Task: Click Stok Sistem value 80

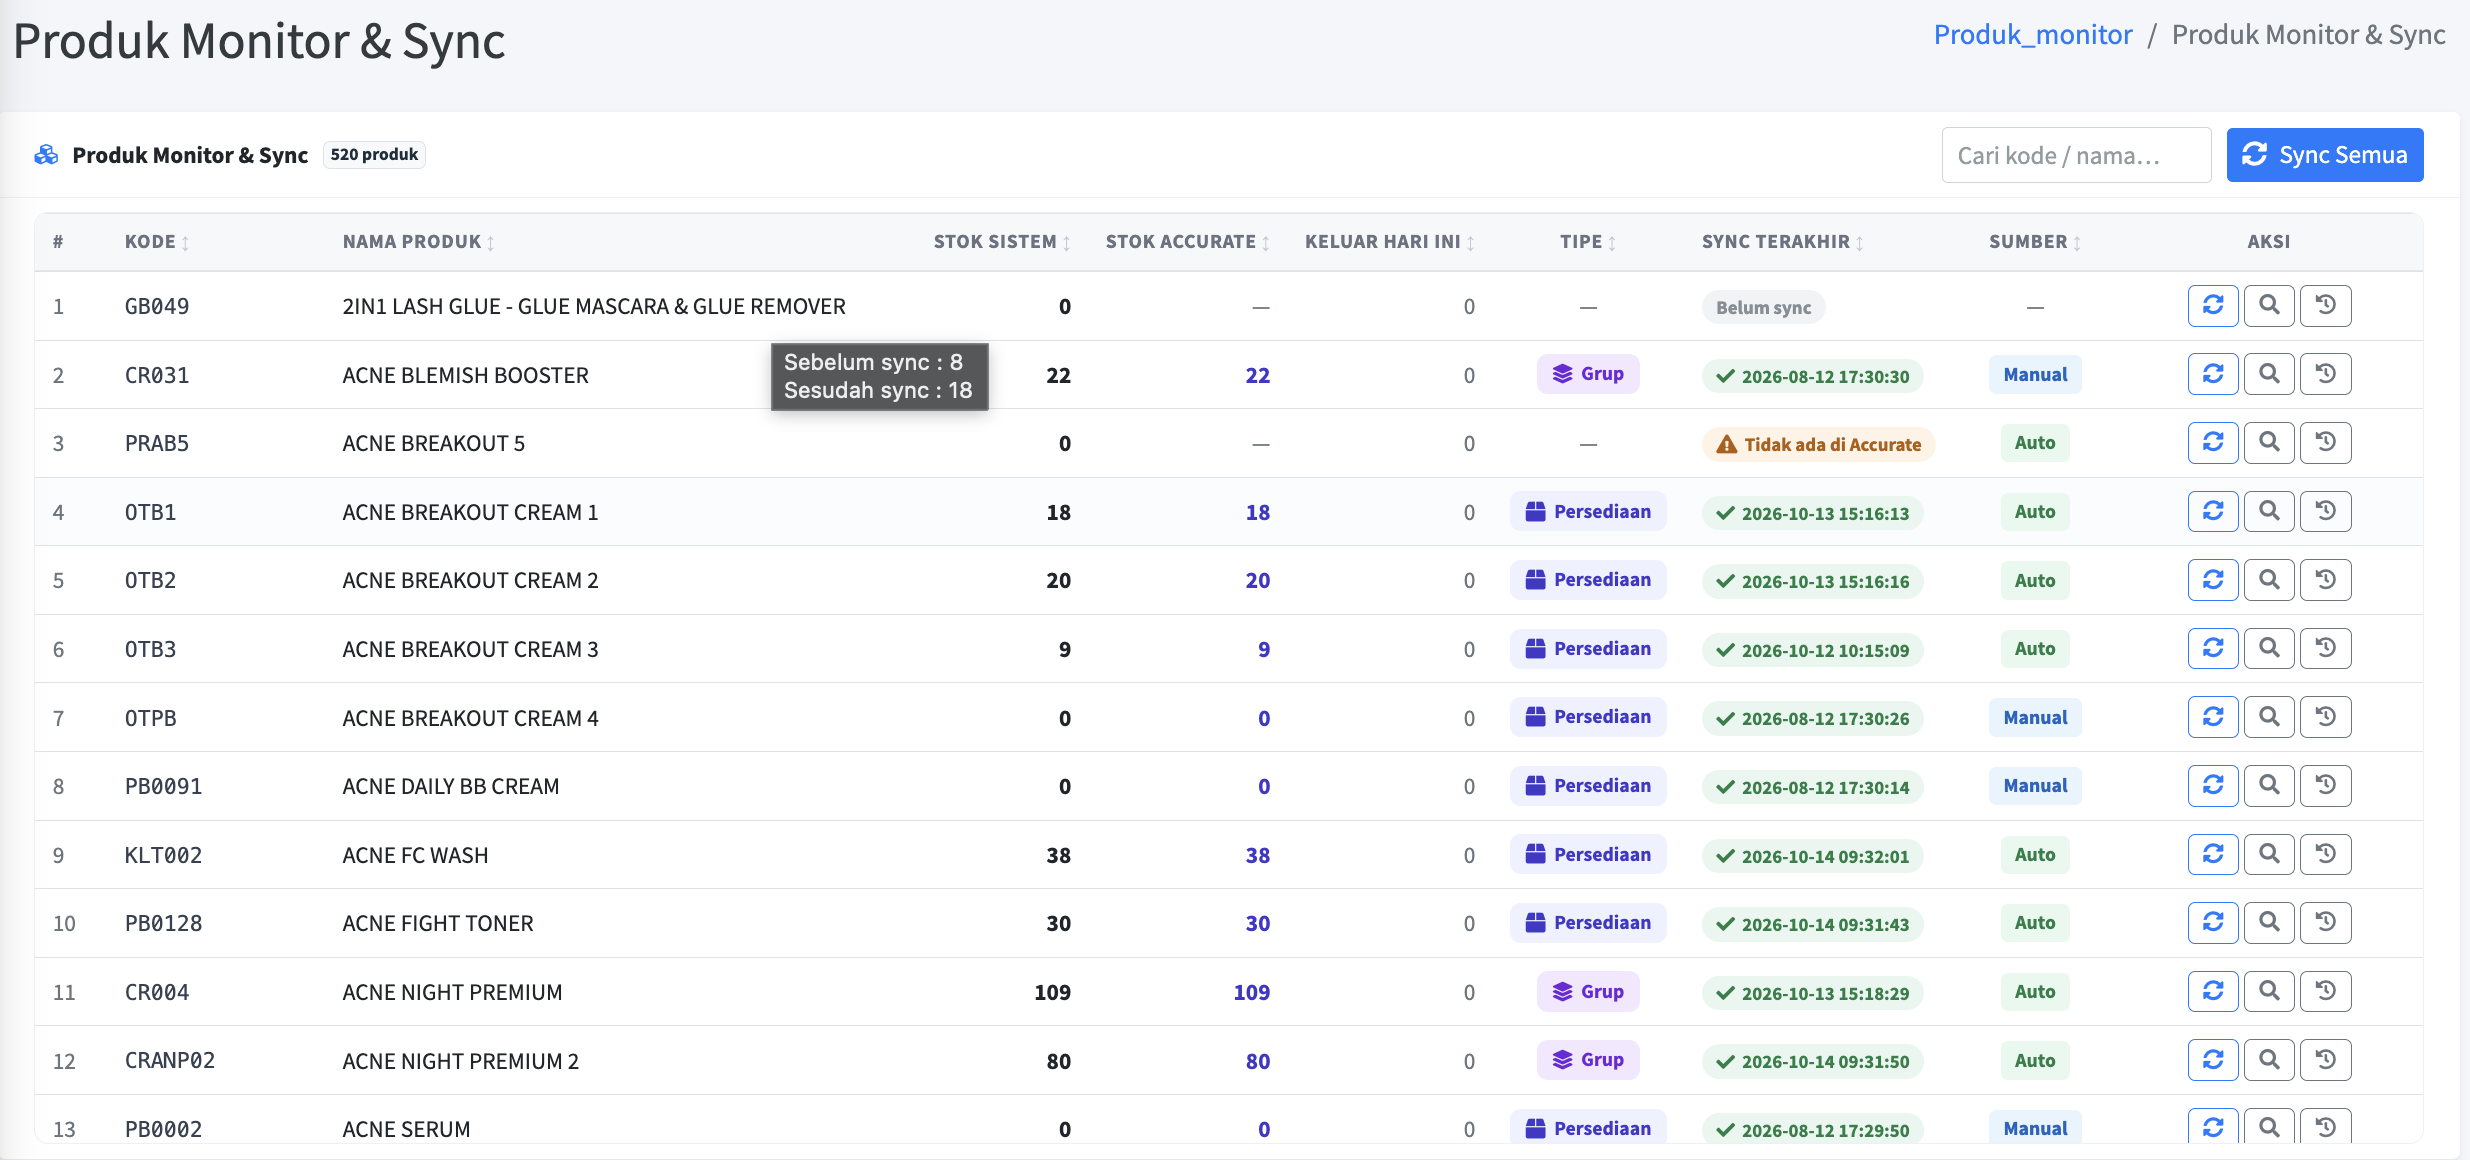Action: 1058,1062
